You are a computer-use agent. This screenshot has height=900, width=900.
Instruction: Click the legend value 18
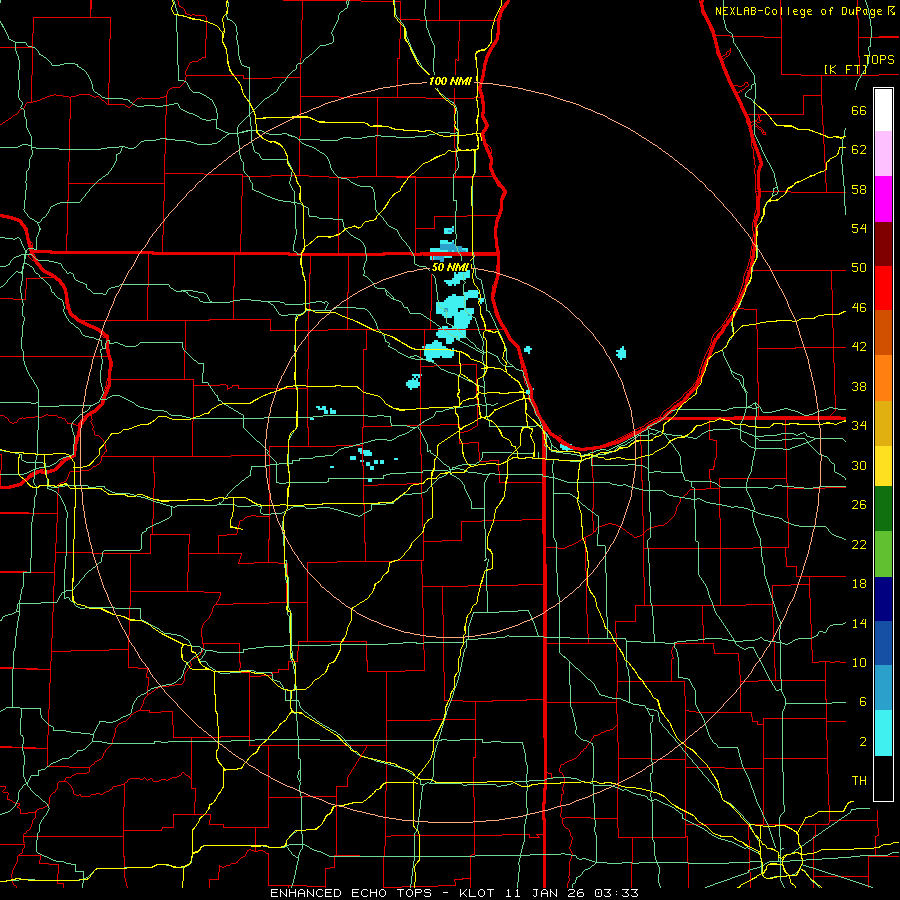pyautogui.click(x=859, y=584)
